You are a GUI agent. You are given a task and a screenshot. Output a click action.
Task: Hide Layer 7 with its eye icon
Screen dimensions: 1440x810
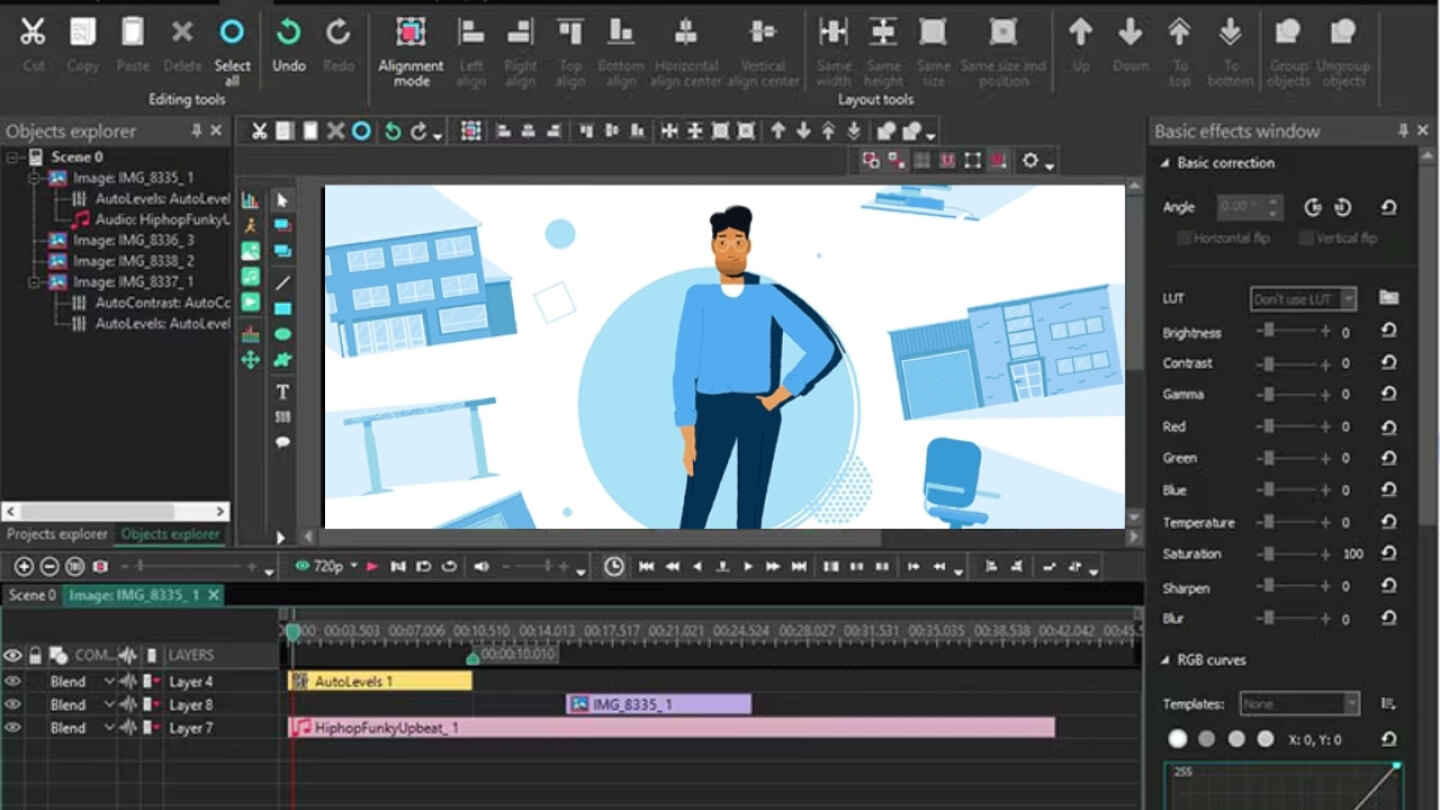point(12,727)
